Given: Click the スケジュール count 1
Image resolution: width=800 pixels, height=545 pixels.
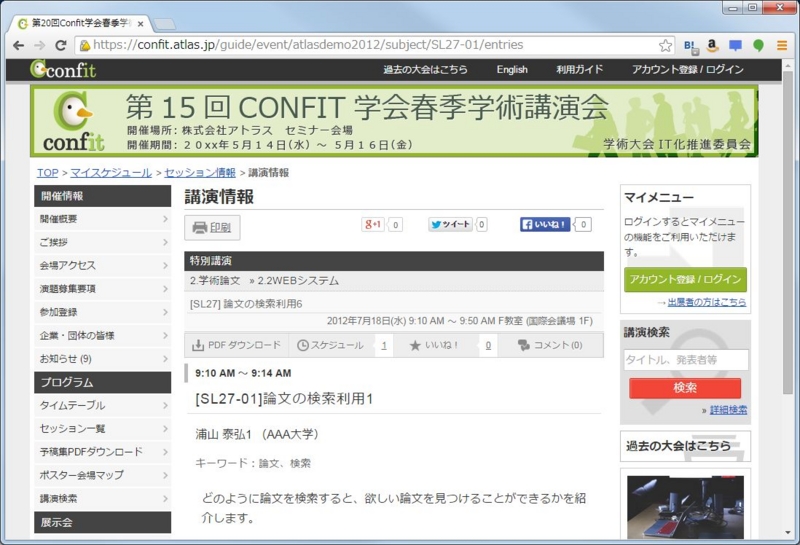Looking at the screenshot, I should [x=384, y=346].
